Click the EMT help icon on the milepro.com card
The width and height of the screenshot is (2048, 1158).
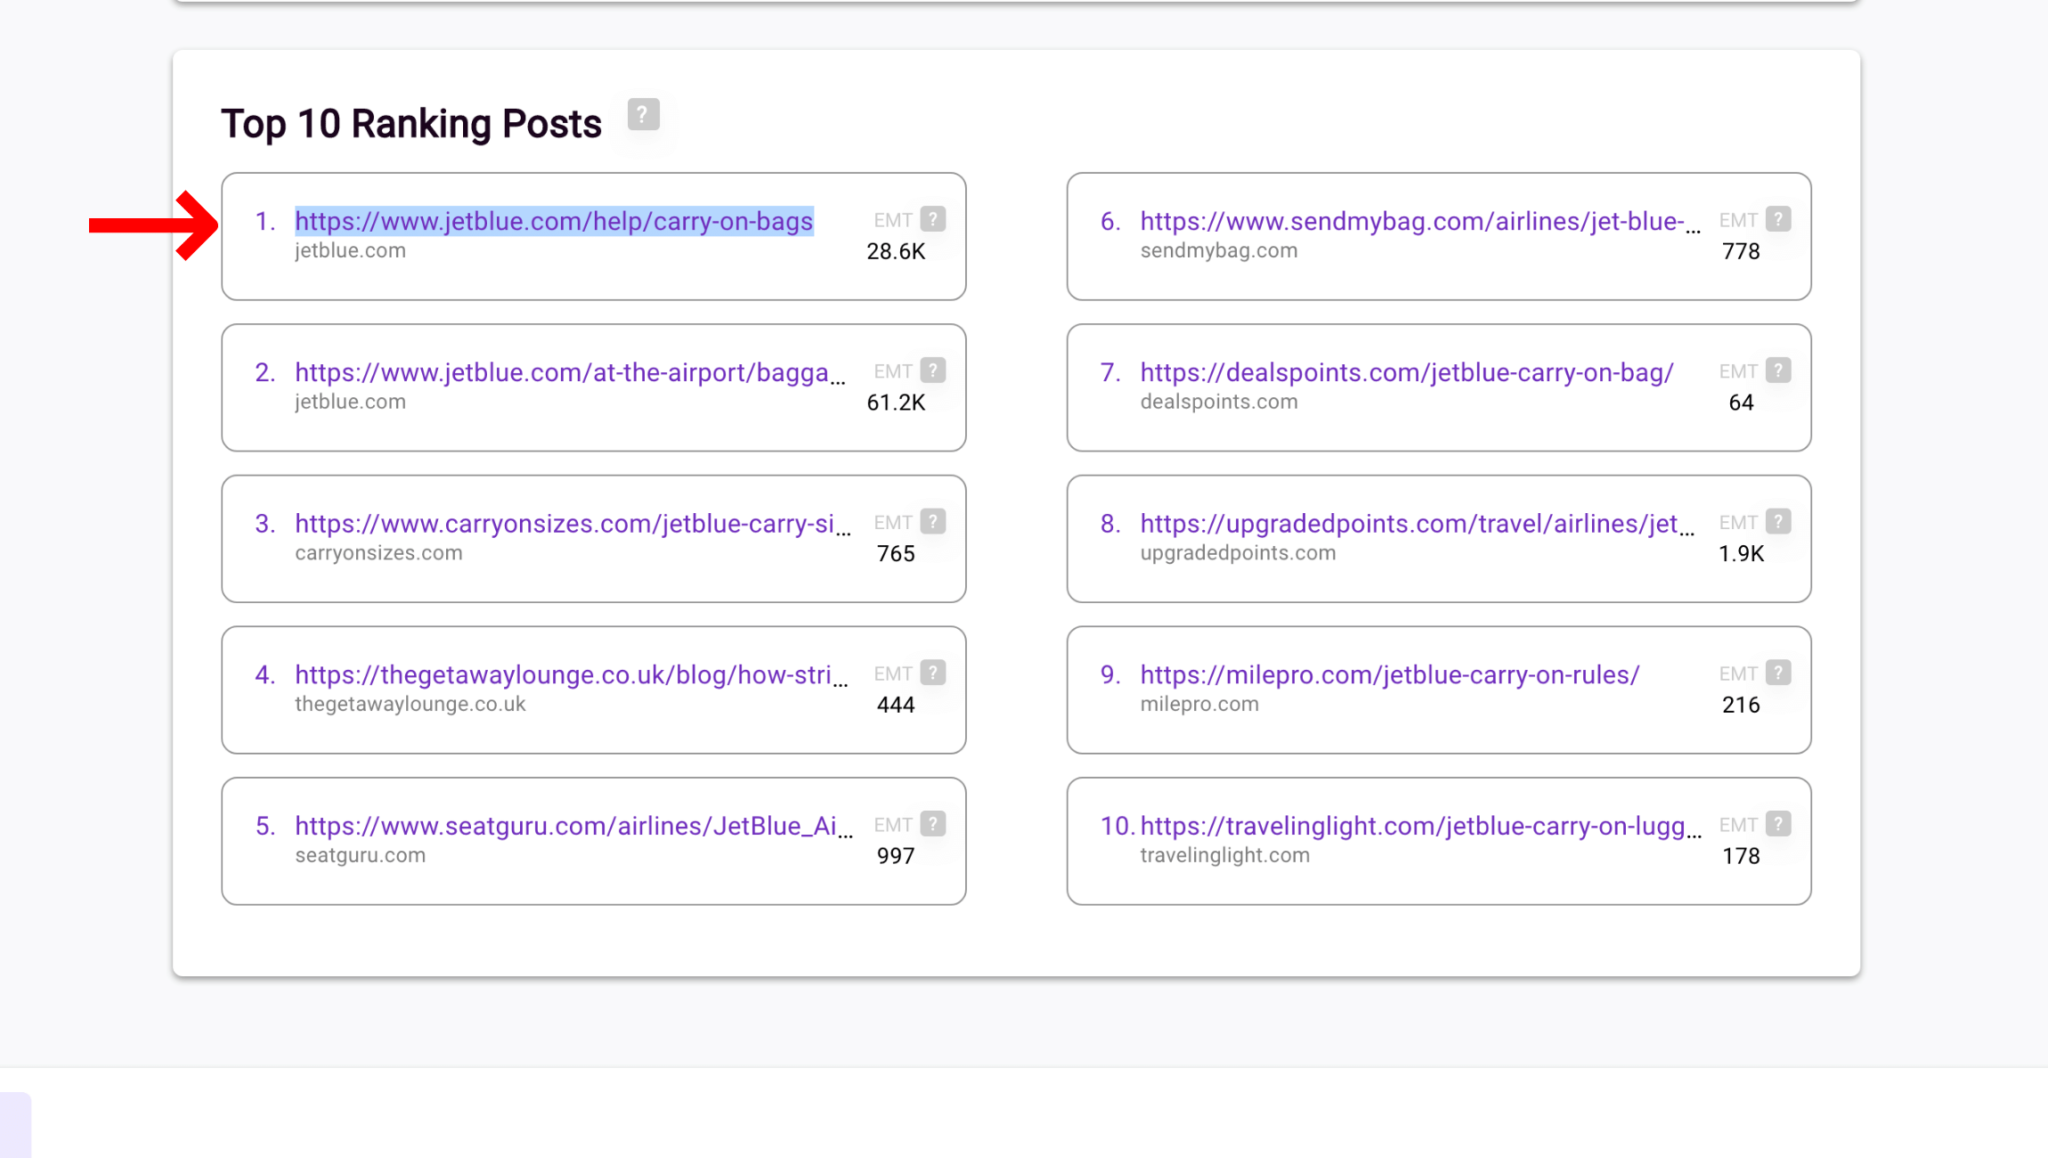coord(1778,672)
